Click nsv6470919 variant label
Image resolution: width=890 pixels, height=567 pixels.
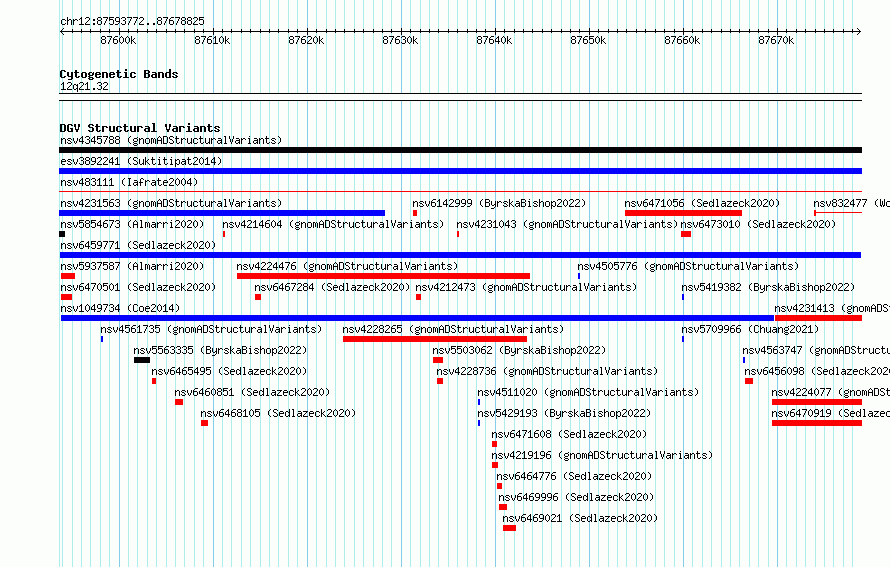click(830, 413)
